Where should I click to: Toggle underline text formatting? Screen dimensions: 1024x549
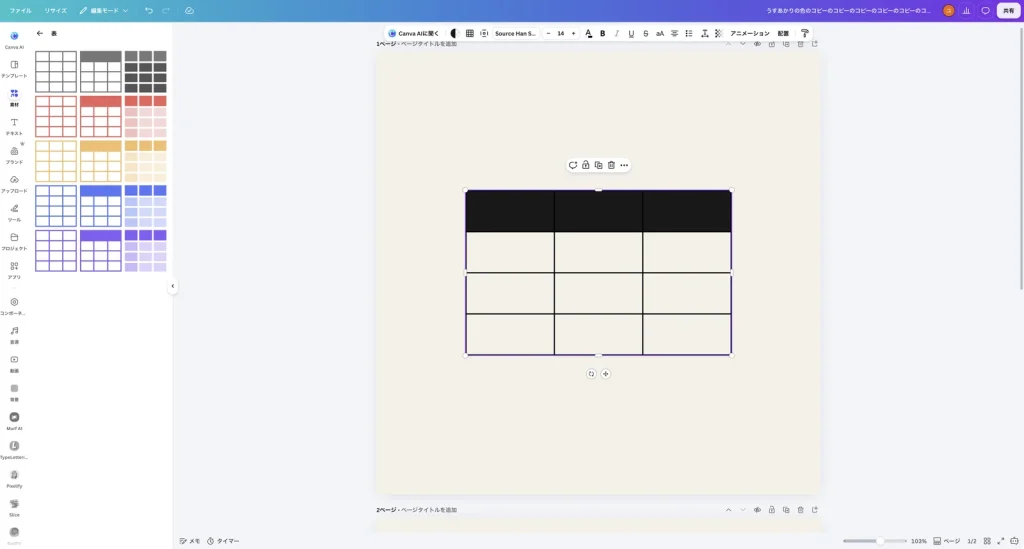click(631, 33)
